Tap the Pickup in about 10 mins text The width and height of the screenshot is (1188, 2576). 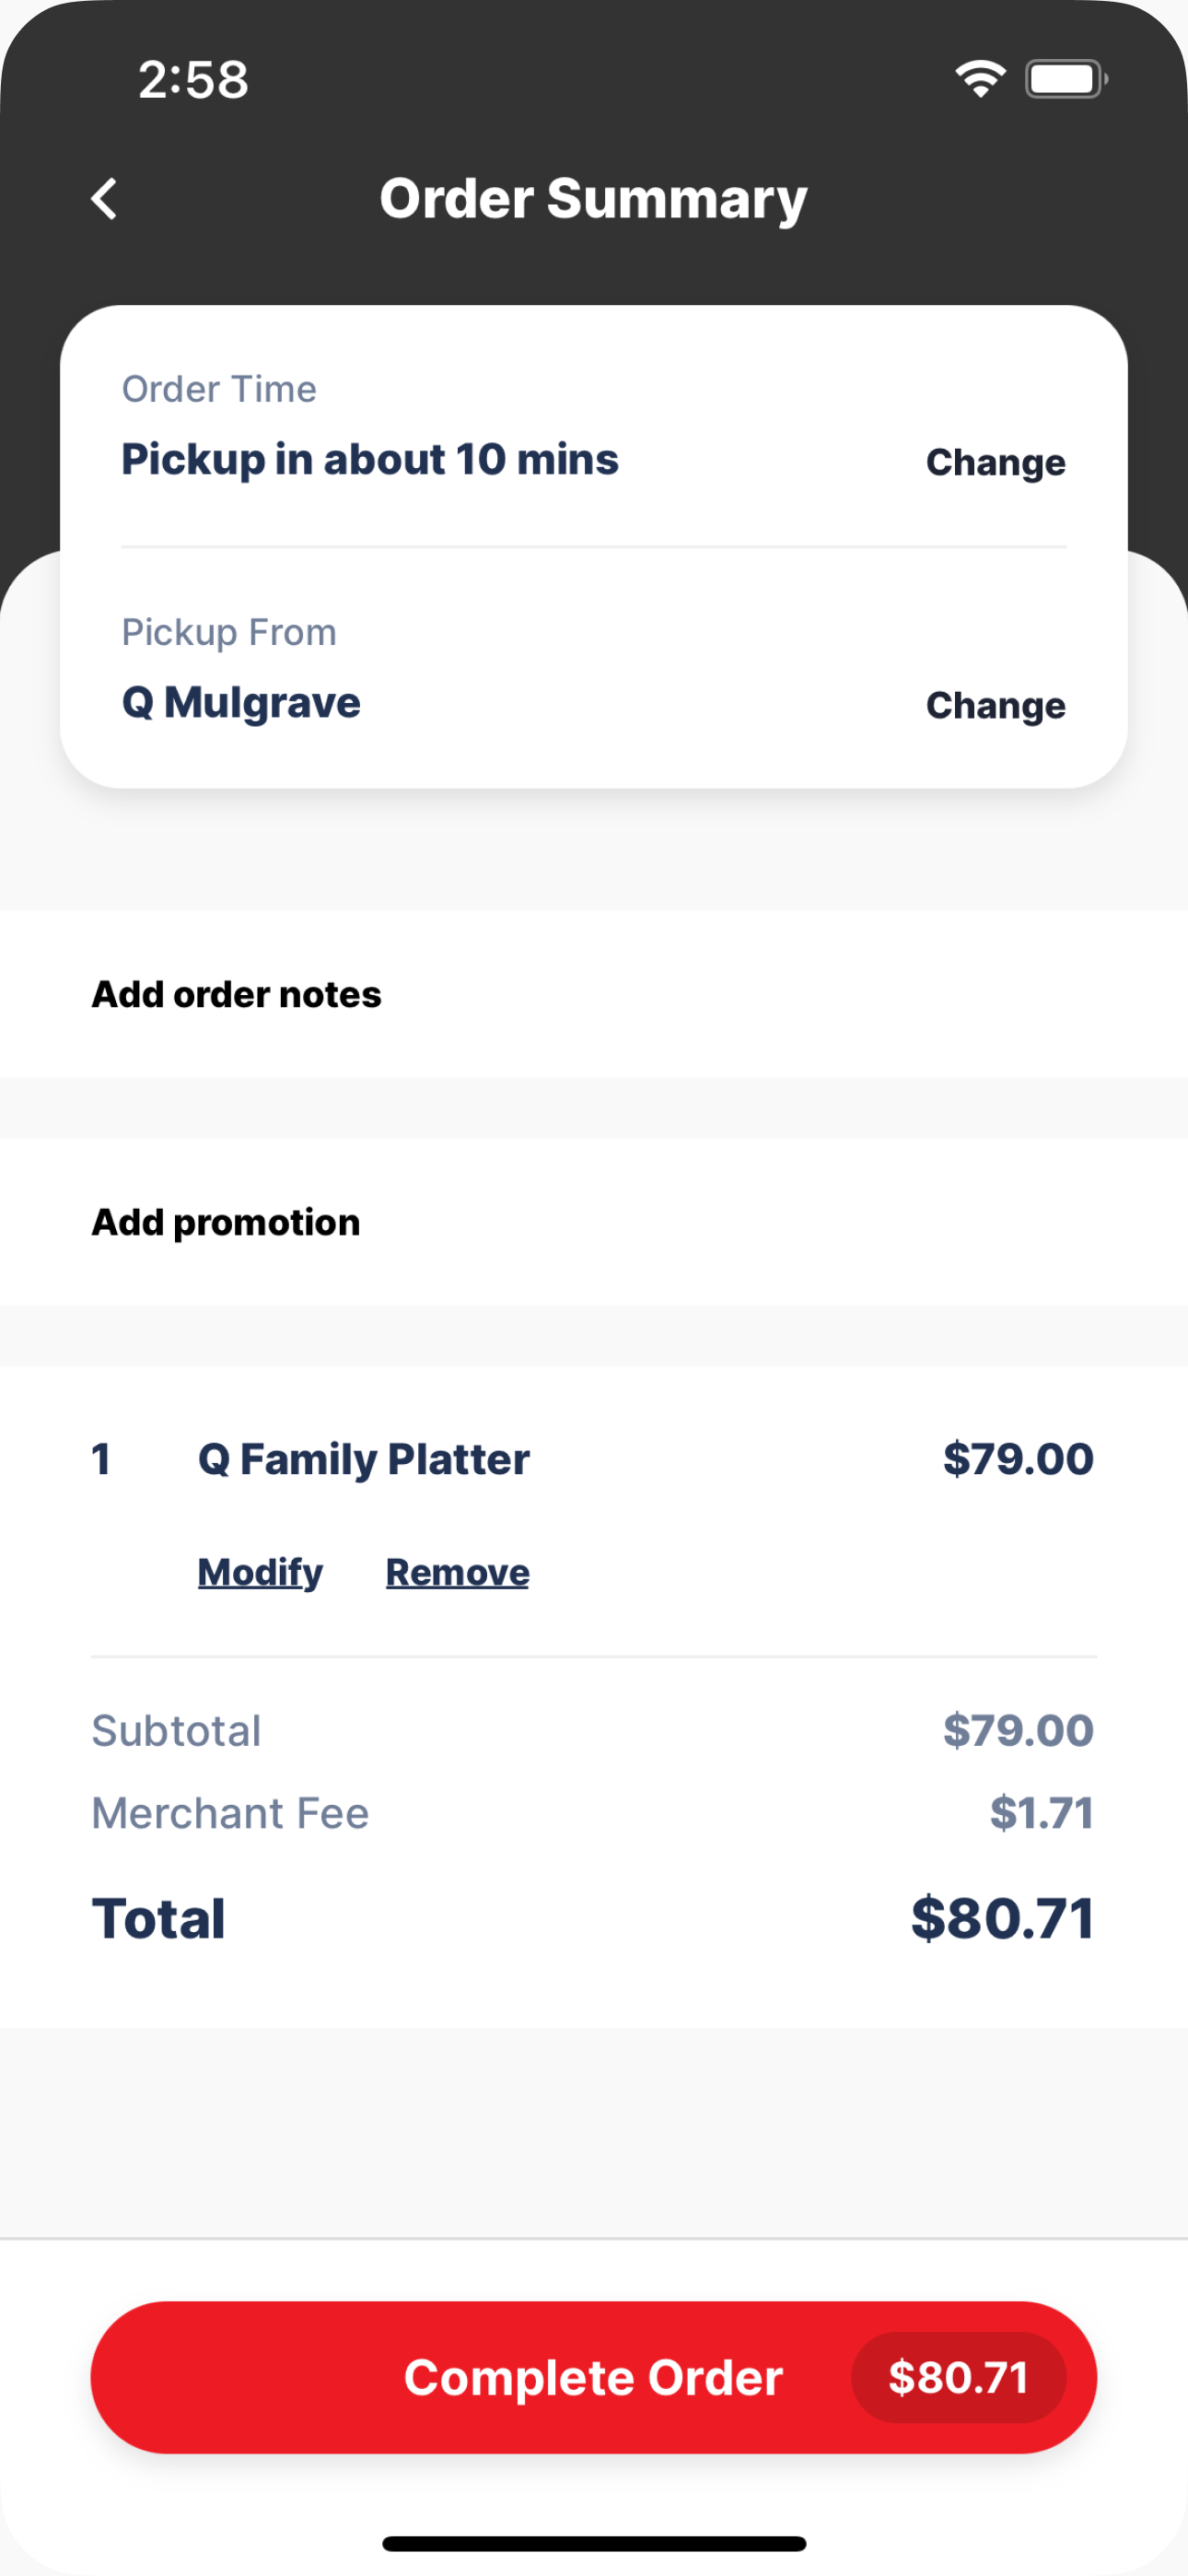[x=370, y=459]
